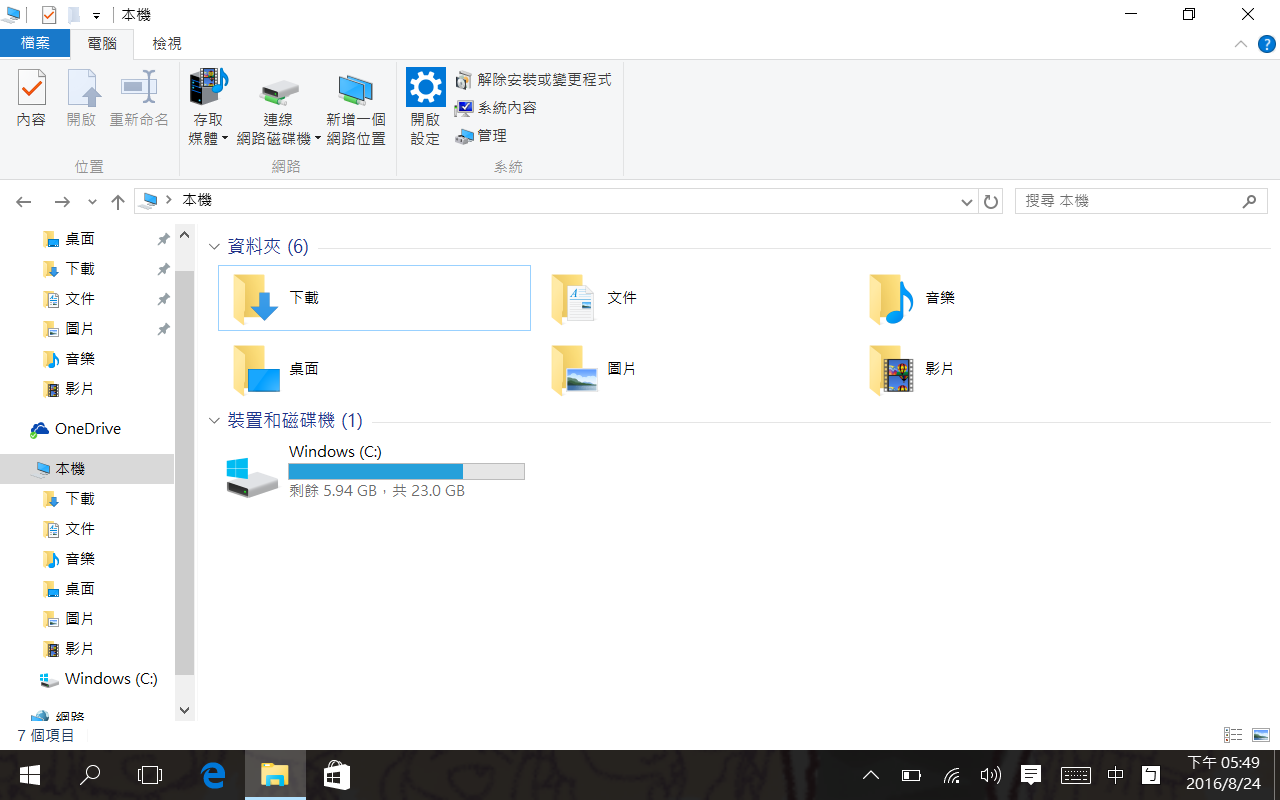Open the 檔案 file tab
Screen dimensions: 1280x800
tap(35, 44)
